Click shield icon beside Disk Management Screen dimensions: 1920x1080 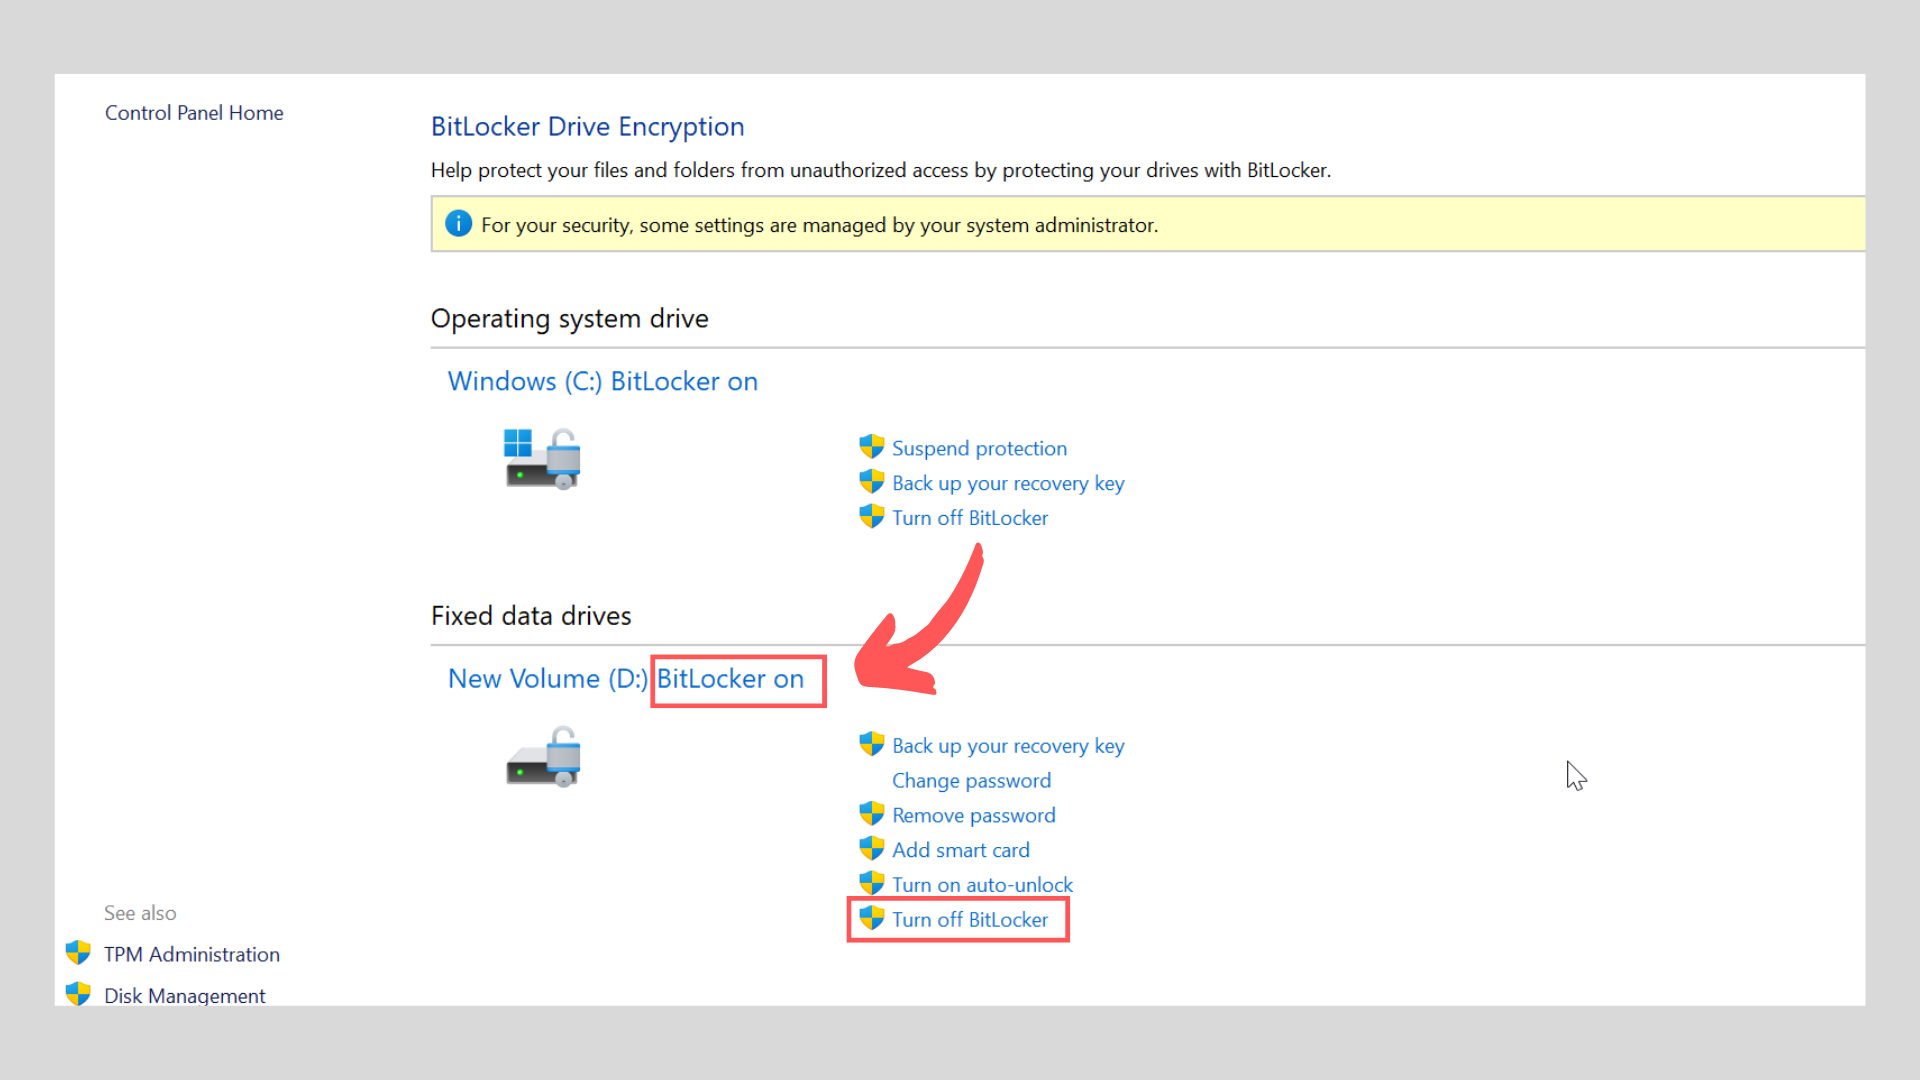coord(78,994)
